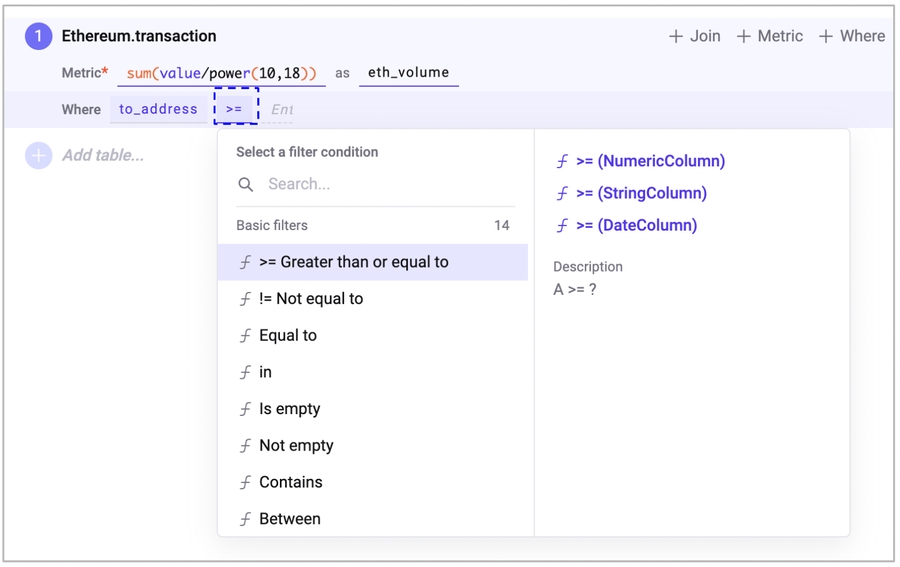Open the >= operator dropdown
This screenshot has height=567, width=900.
[x=235, y=109]
